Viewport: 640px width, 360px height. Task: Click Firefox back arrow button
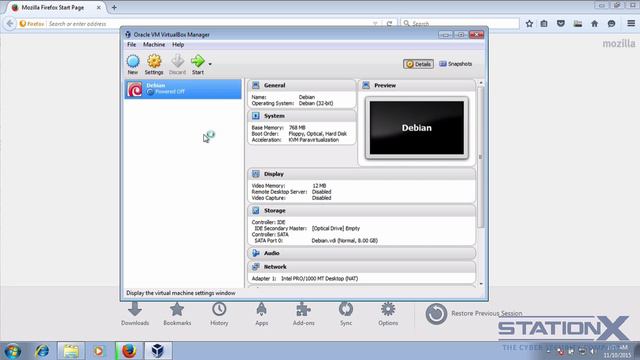(x=10, y=24)
